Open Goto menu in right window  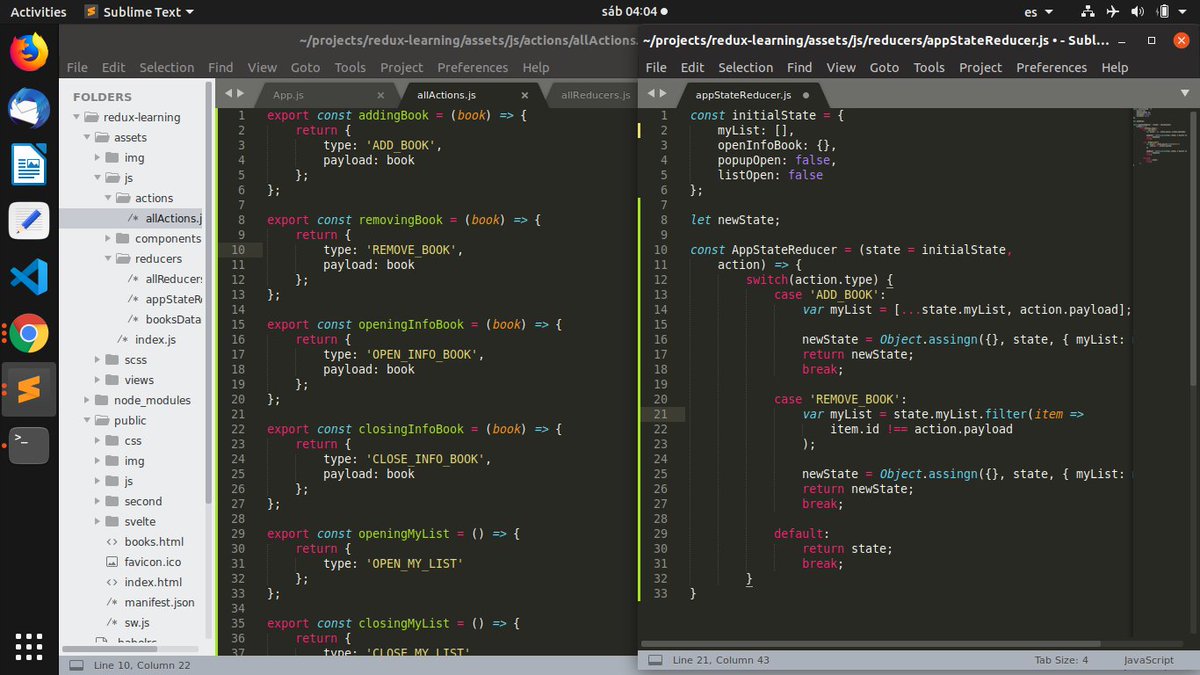[884, 67]
